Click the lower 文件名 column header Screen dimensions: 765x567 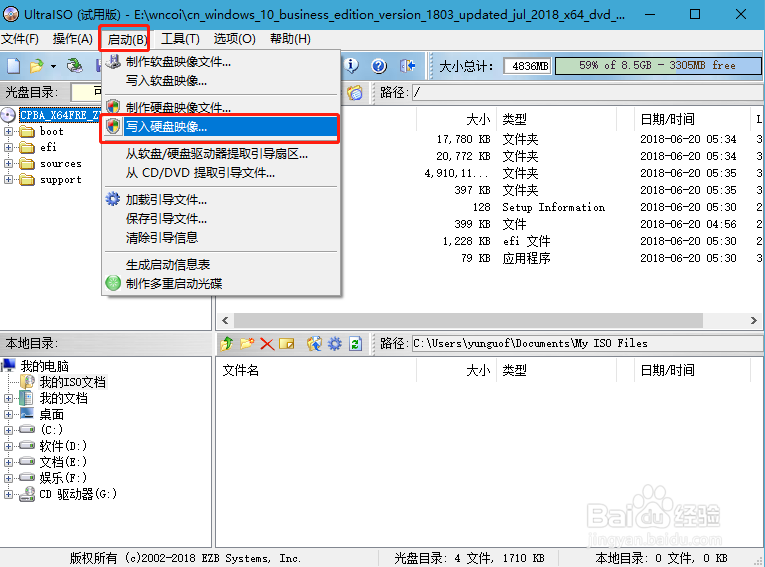pos(317,370)
